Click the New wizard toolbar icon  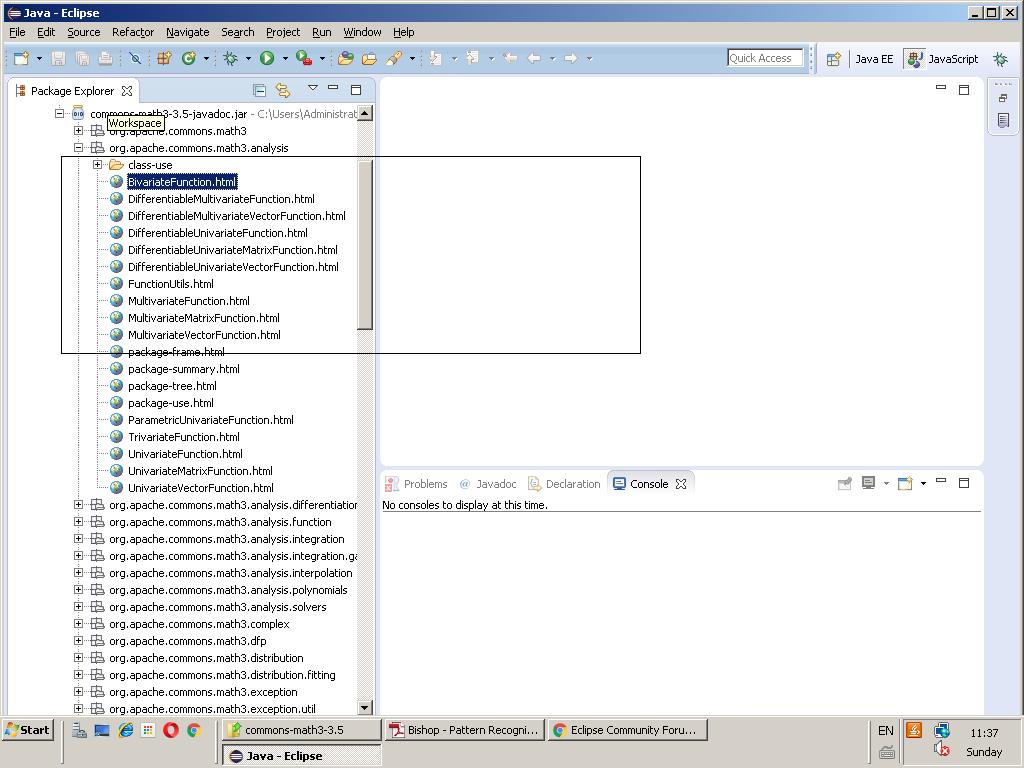coord(21,58)
